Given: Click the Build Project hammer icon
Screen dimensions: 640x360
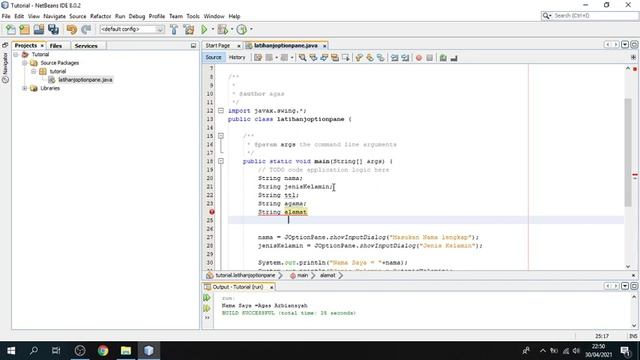Looking at the screenshot, I should click(174, 29).
